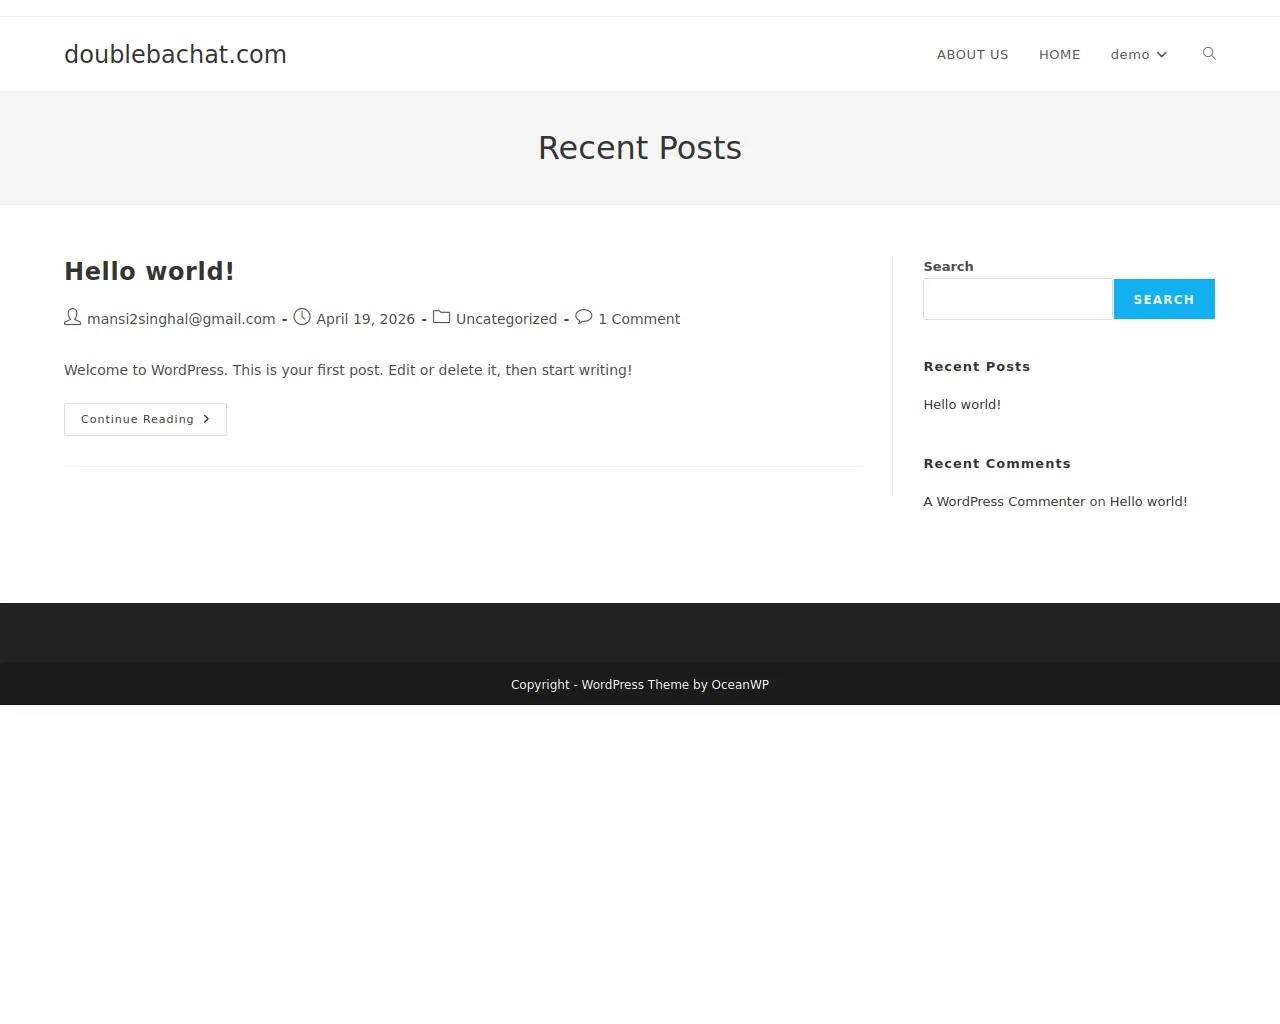Click the comment bubble icon
Screen dimensions: 1280x1024
pyautogui.click(x=584, y=317)
